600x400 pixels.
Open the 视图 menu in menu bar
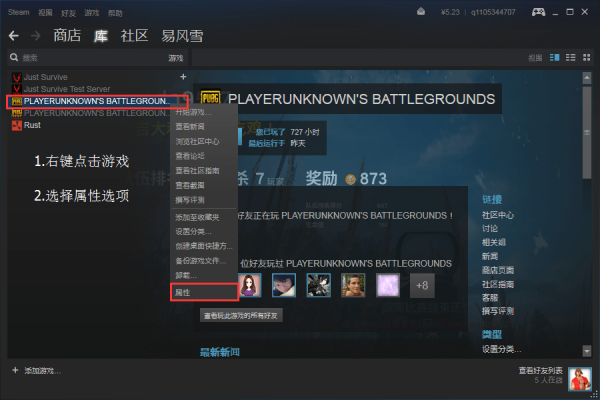pos(45,13)
